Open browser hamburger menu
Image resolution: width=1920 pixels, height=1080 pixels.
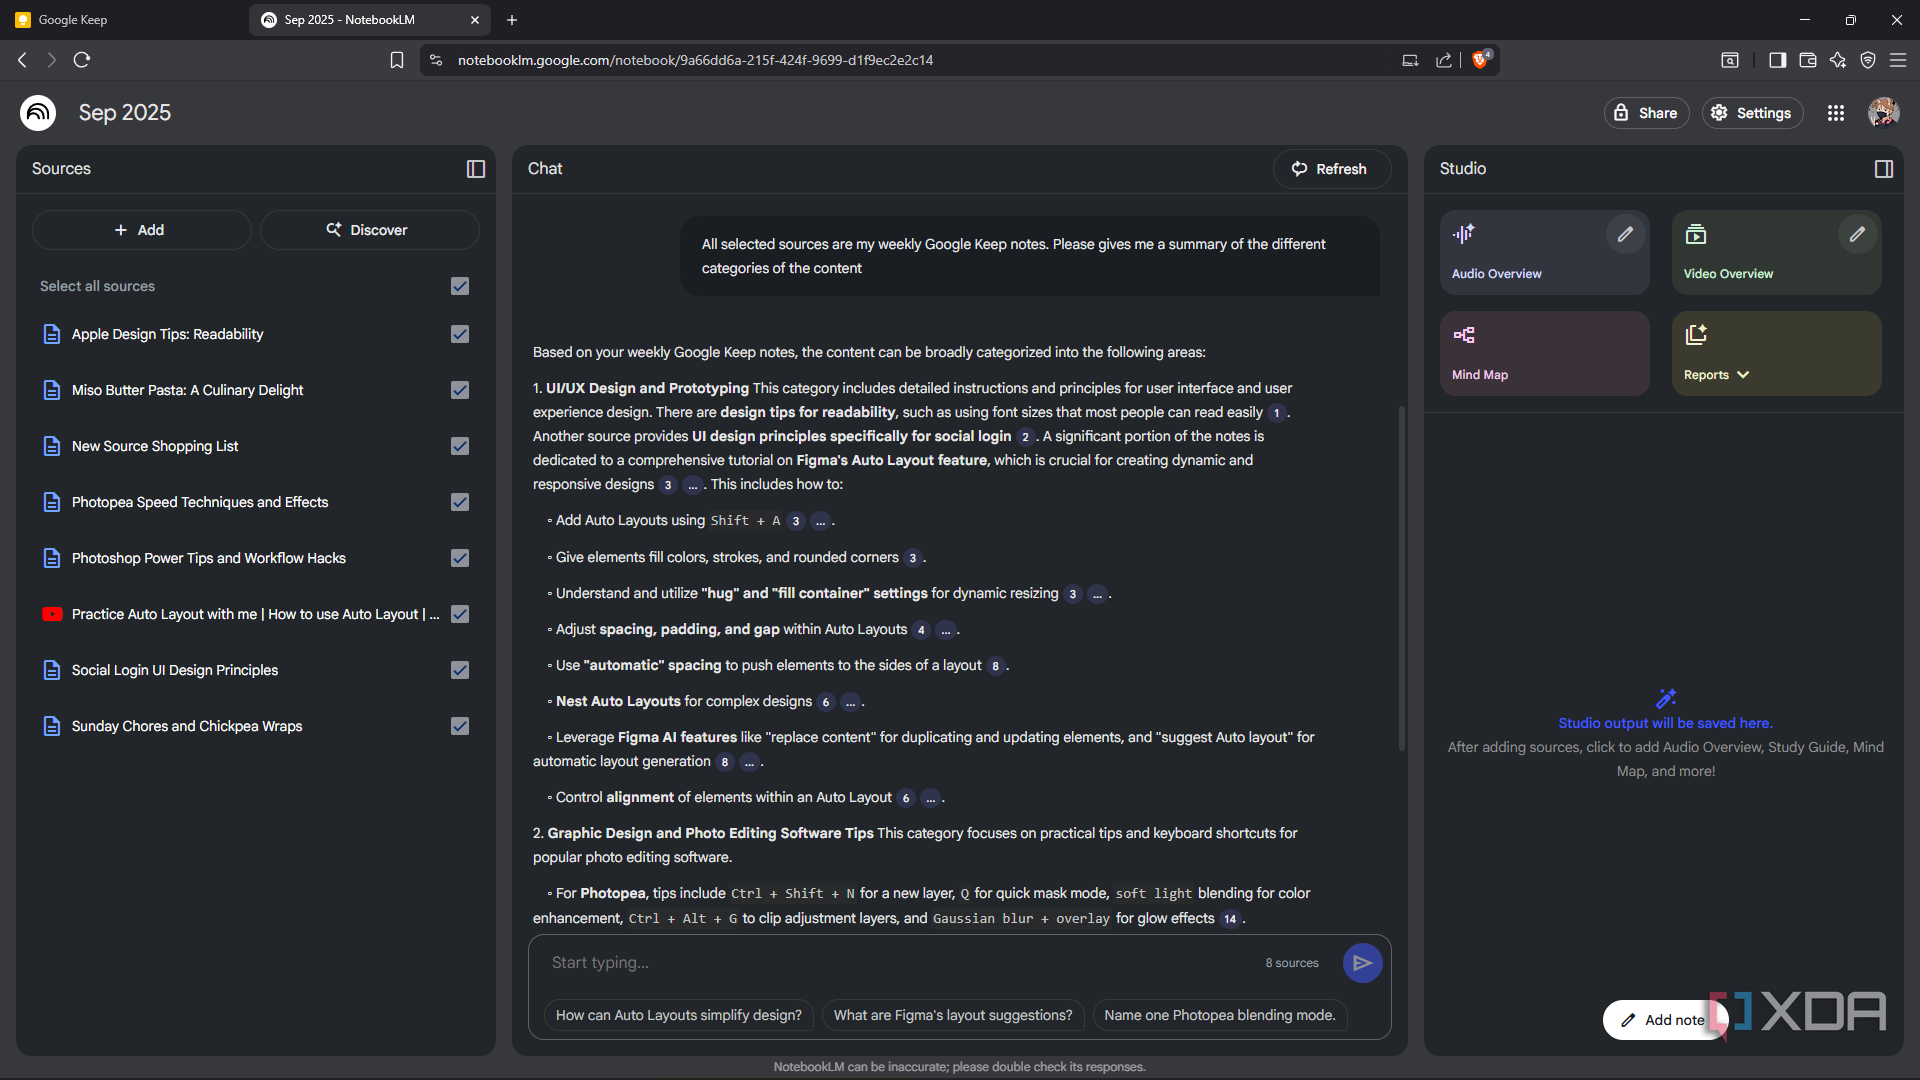(x=1897, y=60)
